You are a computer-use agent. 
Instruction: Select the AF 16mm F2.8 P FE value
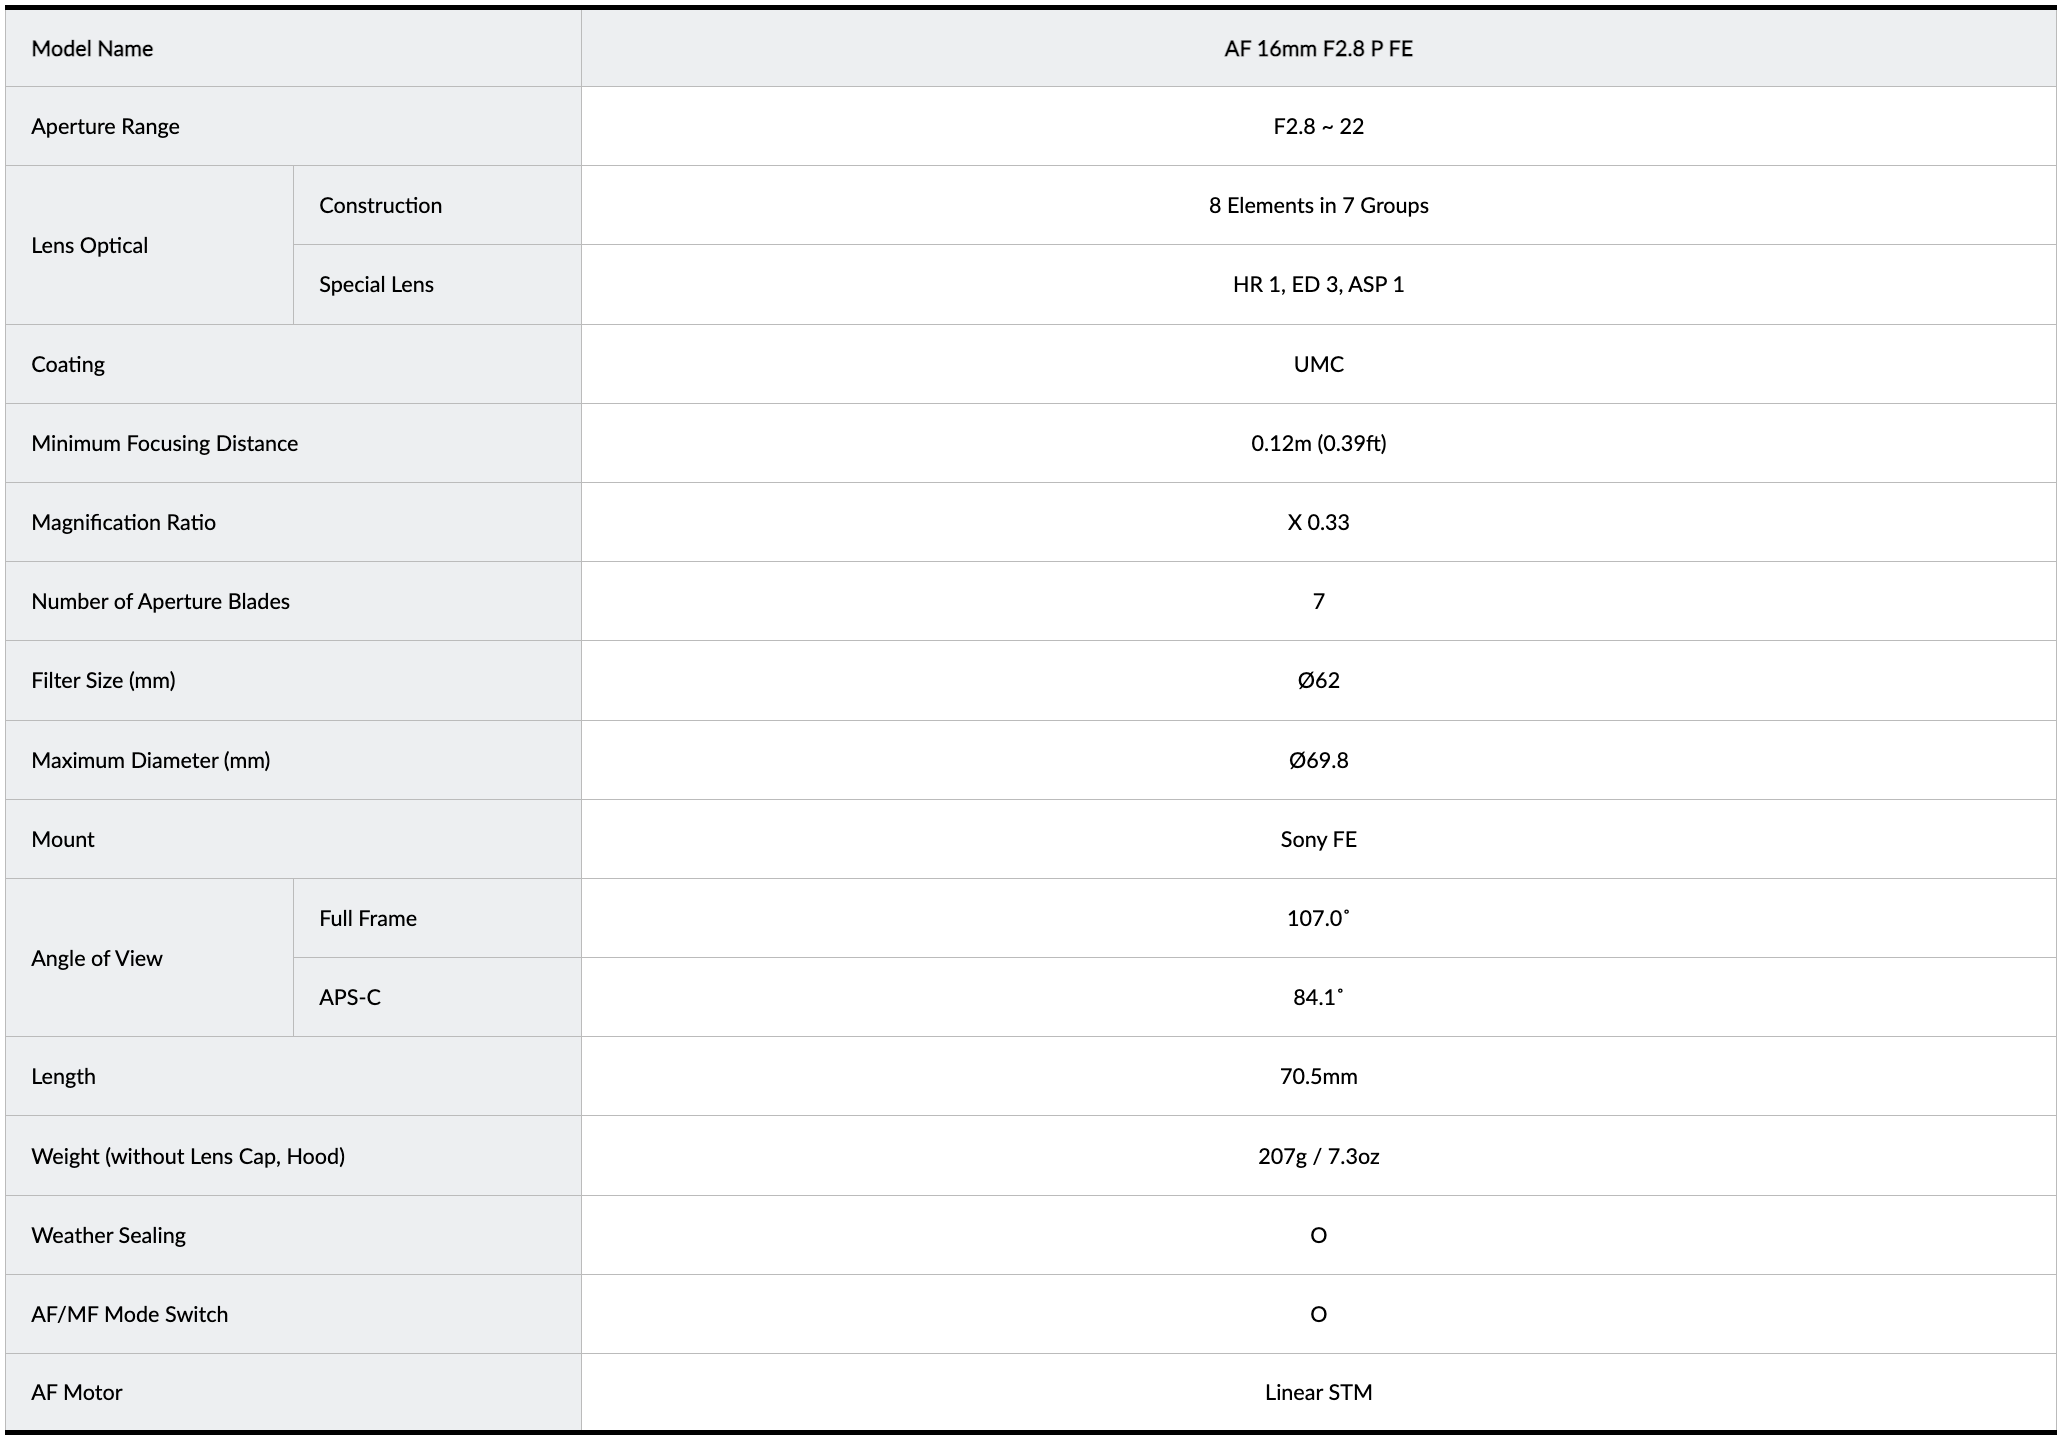(1318, 48)
